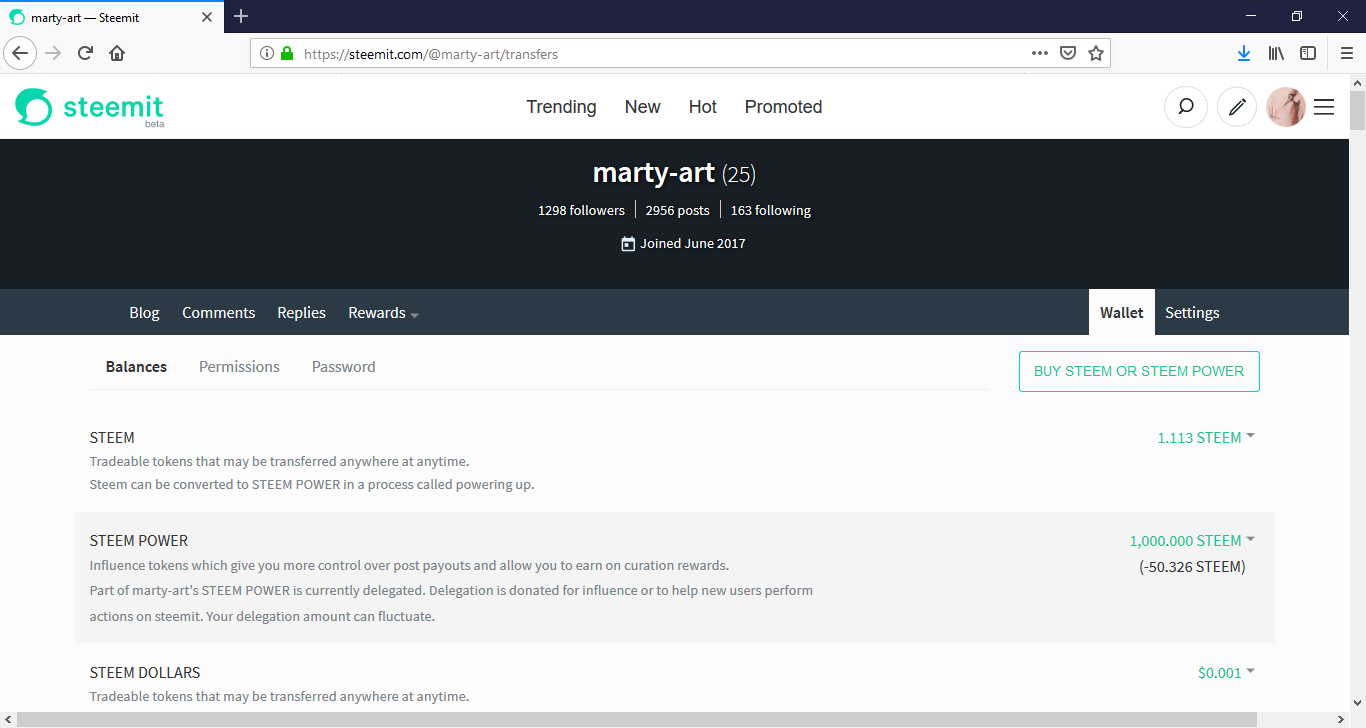This screenshot has width=1366, height=728.
Task: Click the vertical scrollbar thumb
Action: pyautogui.click(x=1357, y=109)
